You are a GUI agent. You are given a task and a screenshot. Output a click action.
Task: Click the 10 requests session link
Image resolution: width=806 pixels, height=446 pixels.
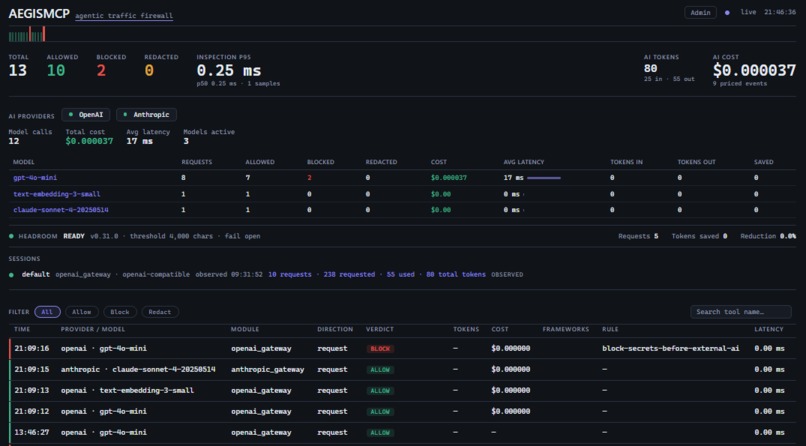(289, 274)
